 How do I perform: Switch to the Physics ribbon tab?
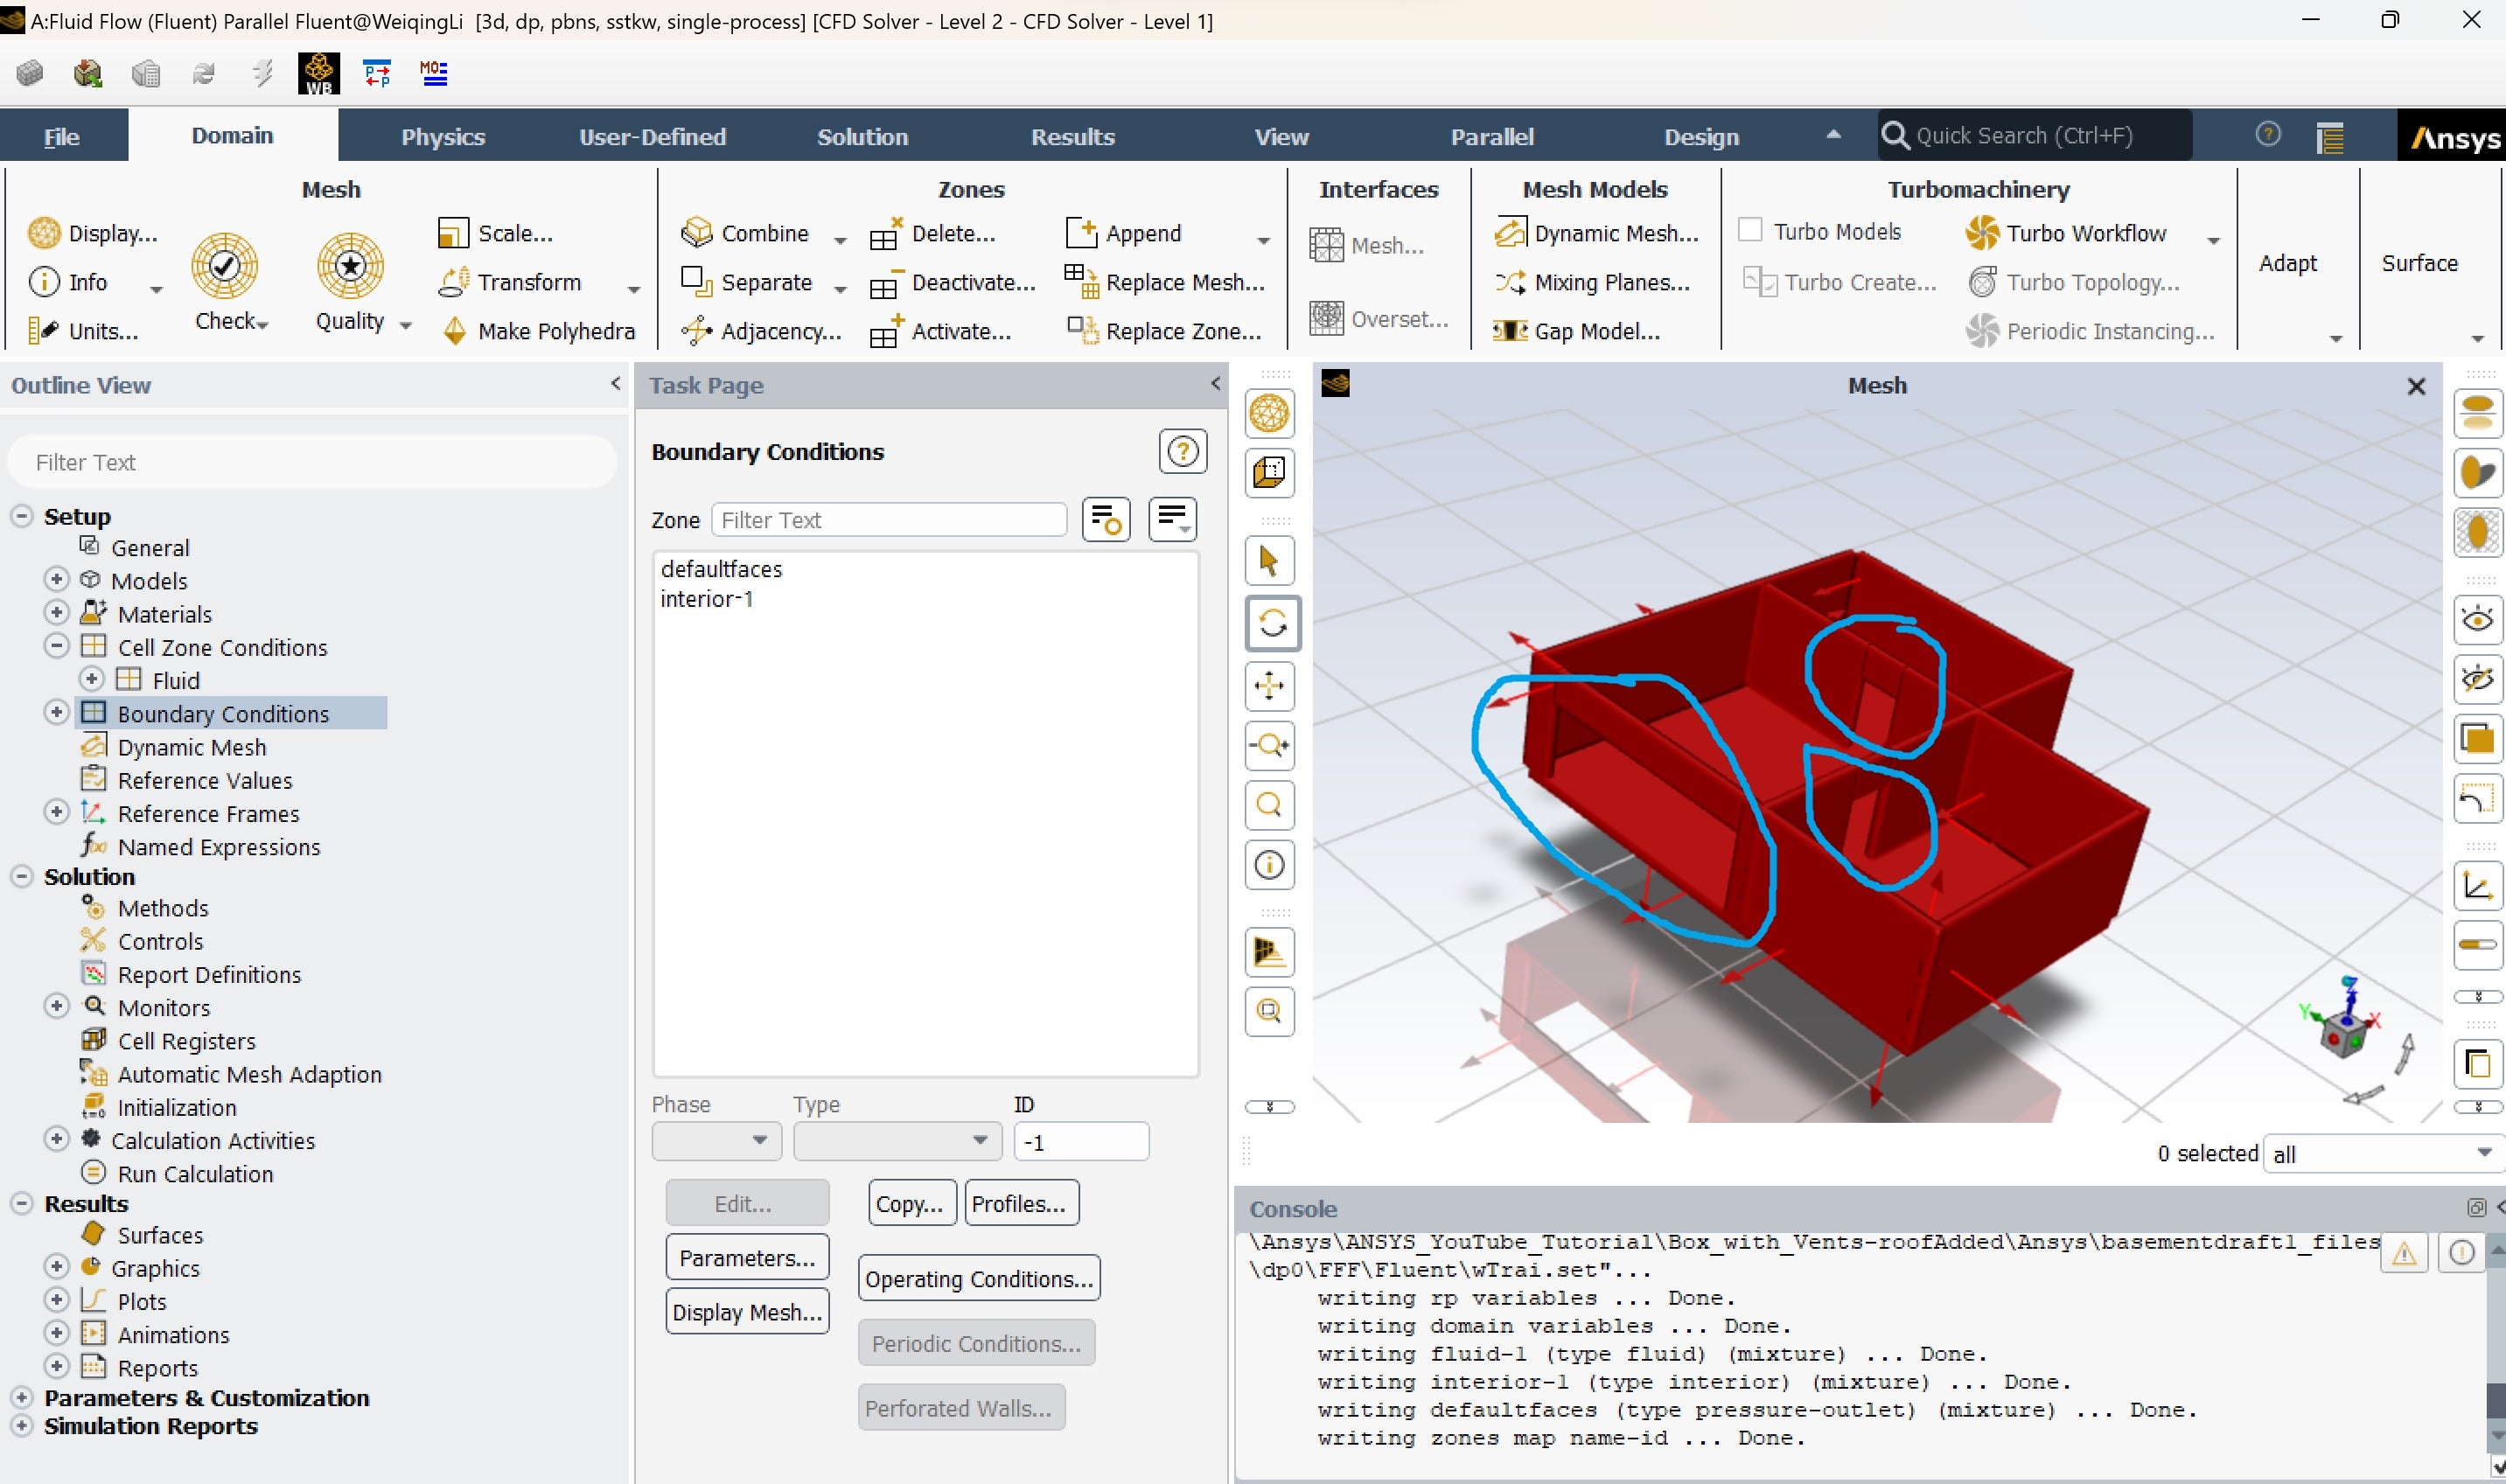click(x=443, y=137)
